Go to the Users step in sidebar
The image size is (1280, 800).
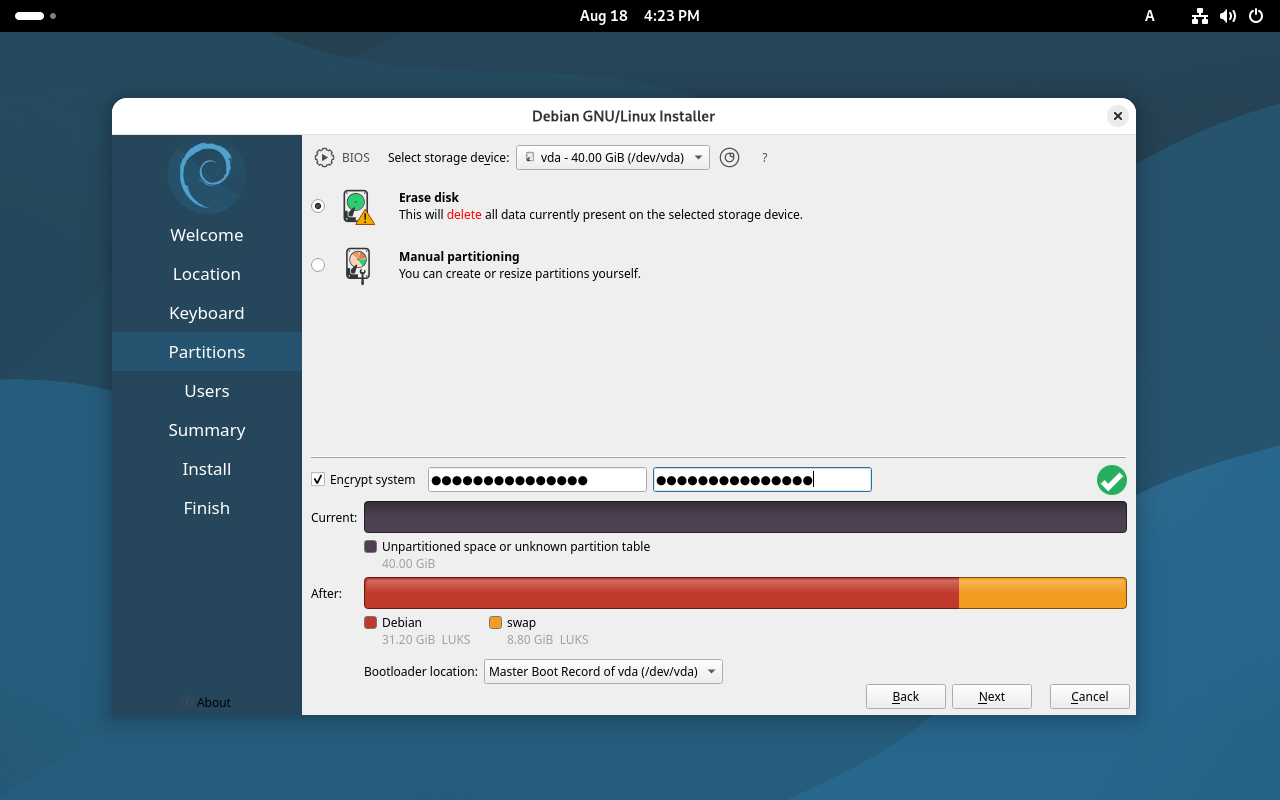coord(207,391)
